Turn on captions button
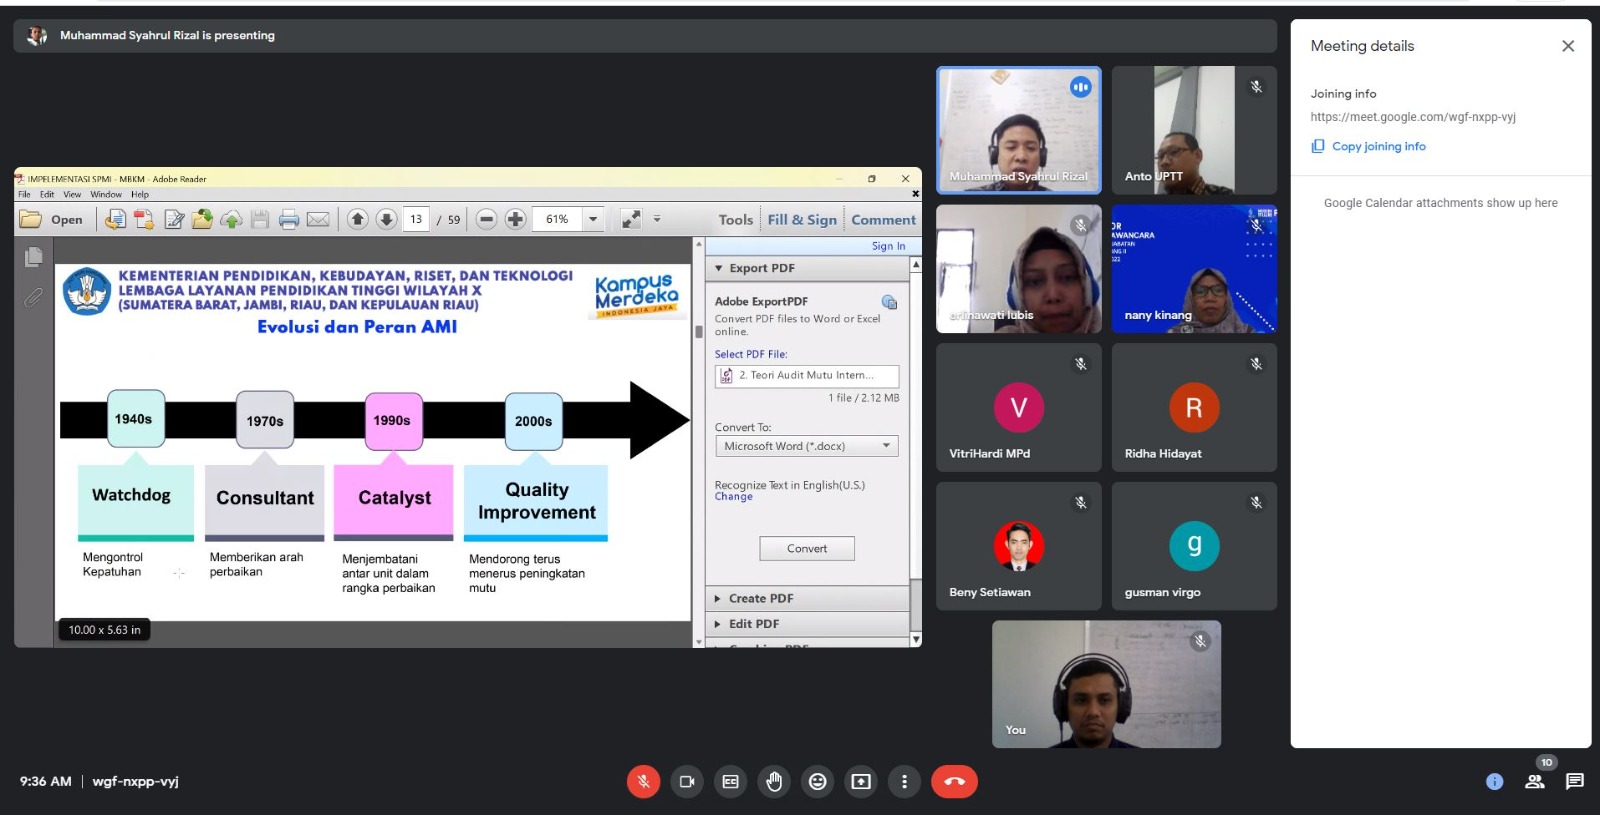This screenshot has height=815, width=1600. pyautogui.click(x=730, y=782)
